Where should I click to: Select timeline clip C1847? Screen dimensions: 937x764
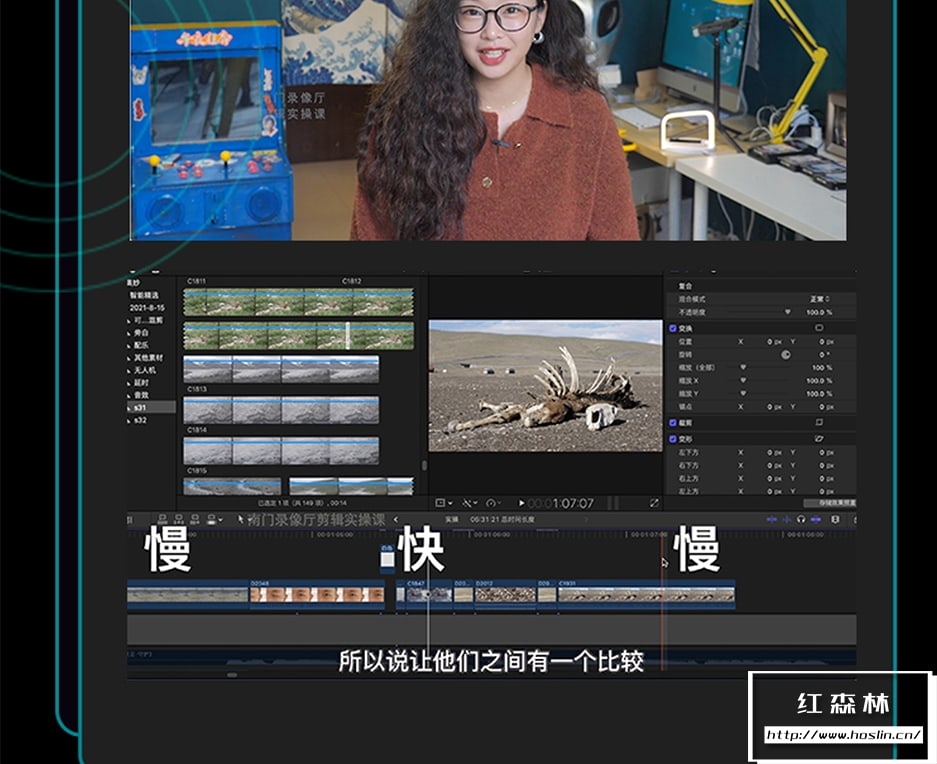tap(429, 593)
